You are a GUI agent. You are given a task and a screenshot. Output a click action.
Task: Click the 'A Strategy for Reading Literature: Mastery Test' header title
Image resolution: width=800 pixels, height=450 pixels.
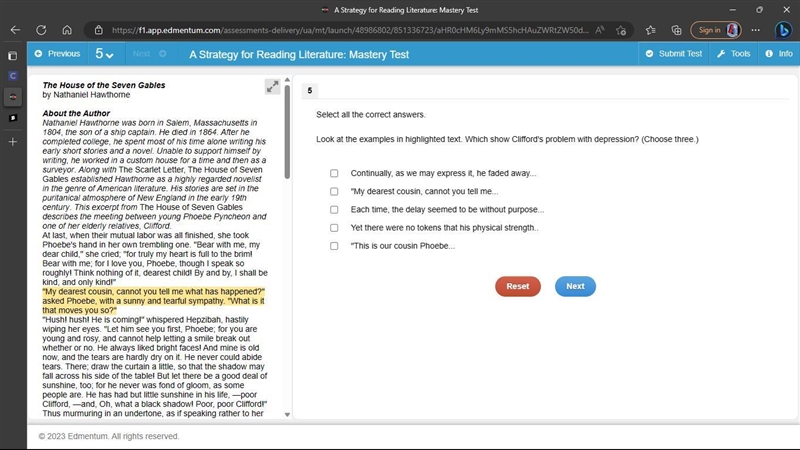[x=299, y=54]
